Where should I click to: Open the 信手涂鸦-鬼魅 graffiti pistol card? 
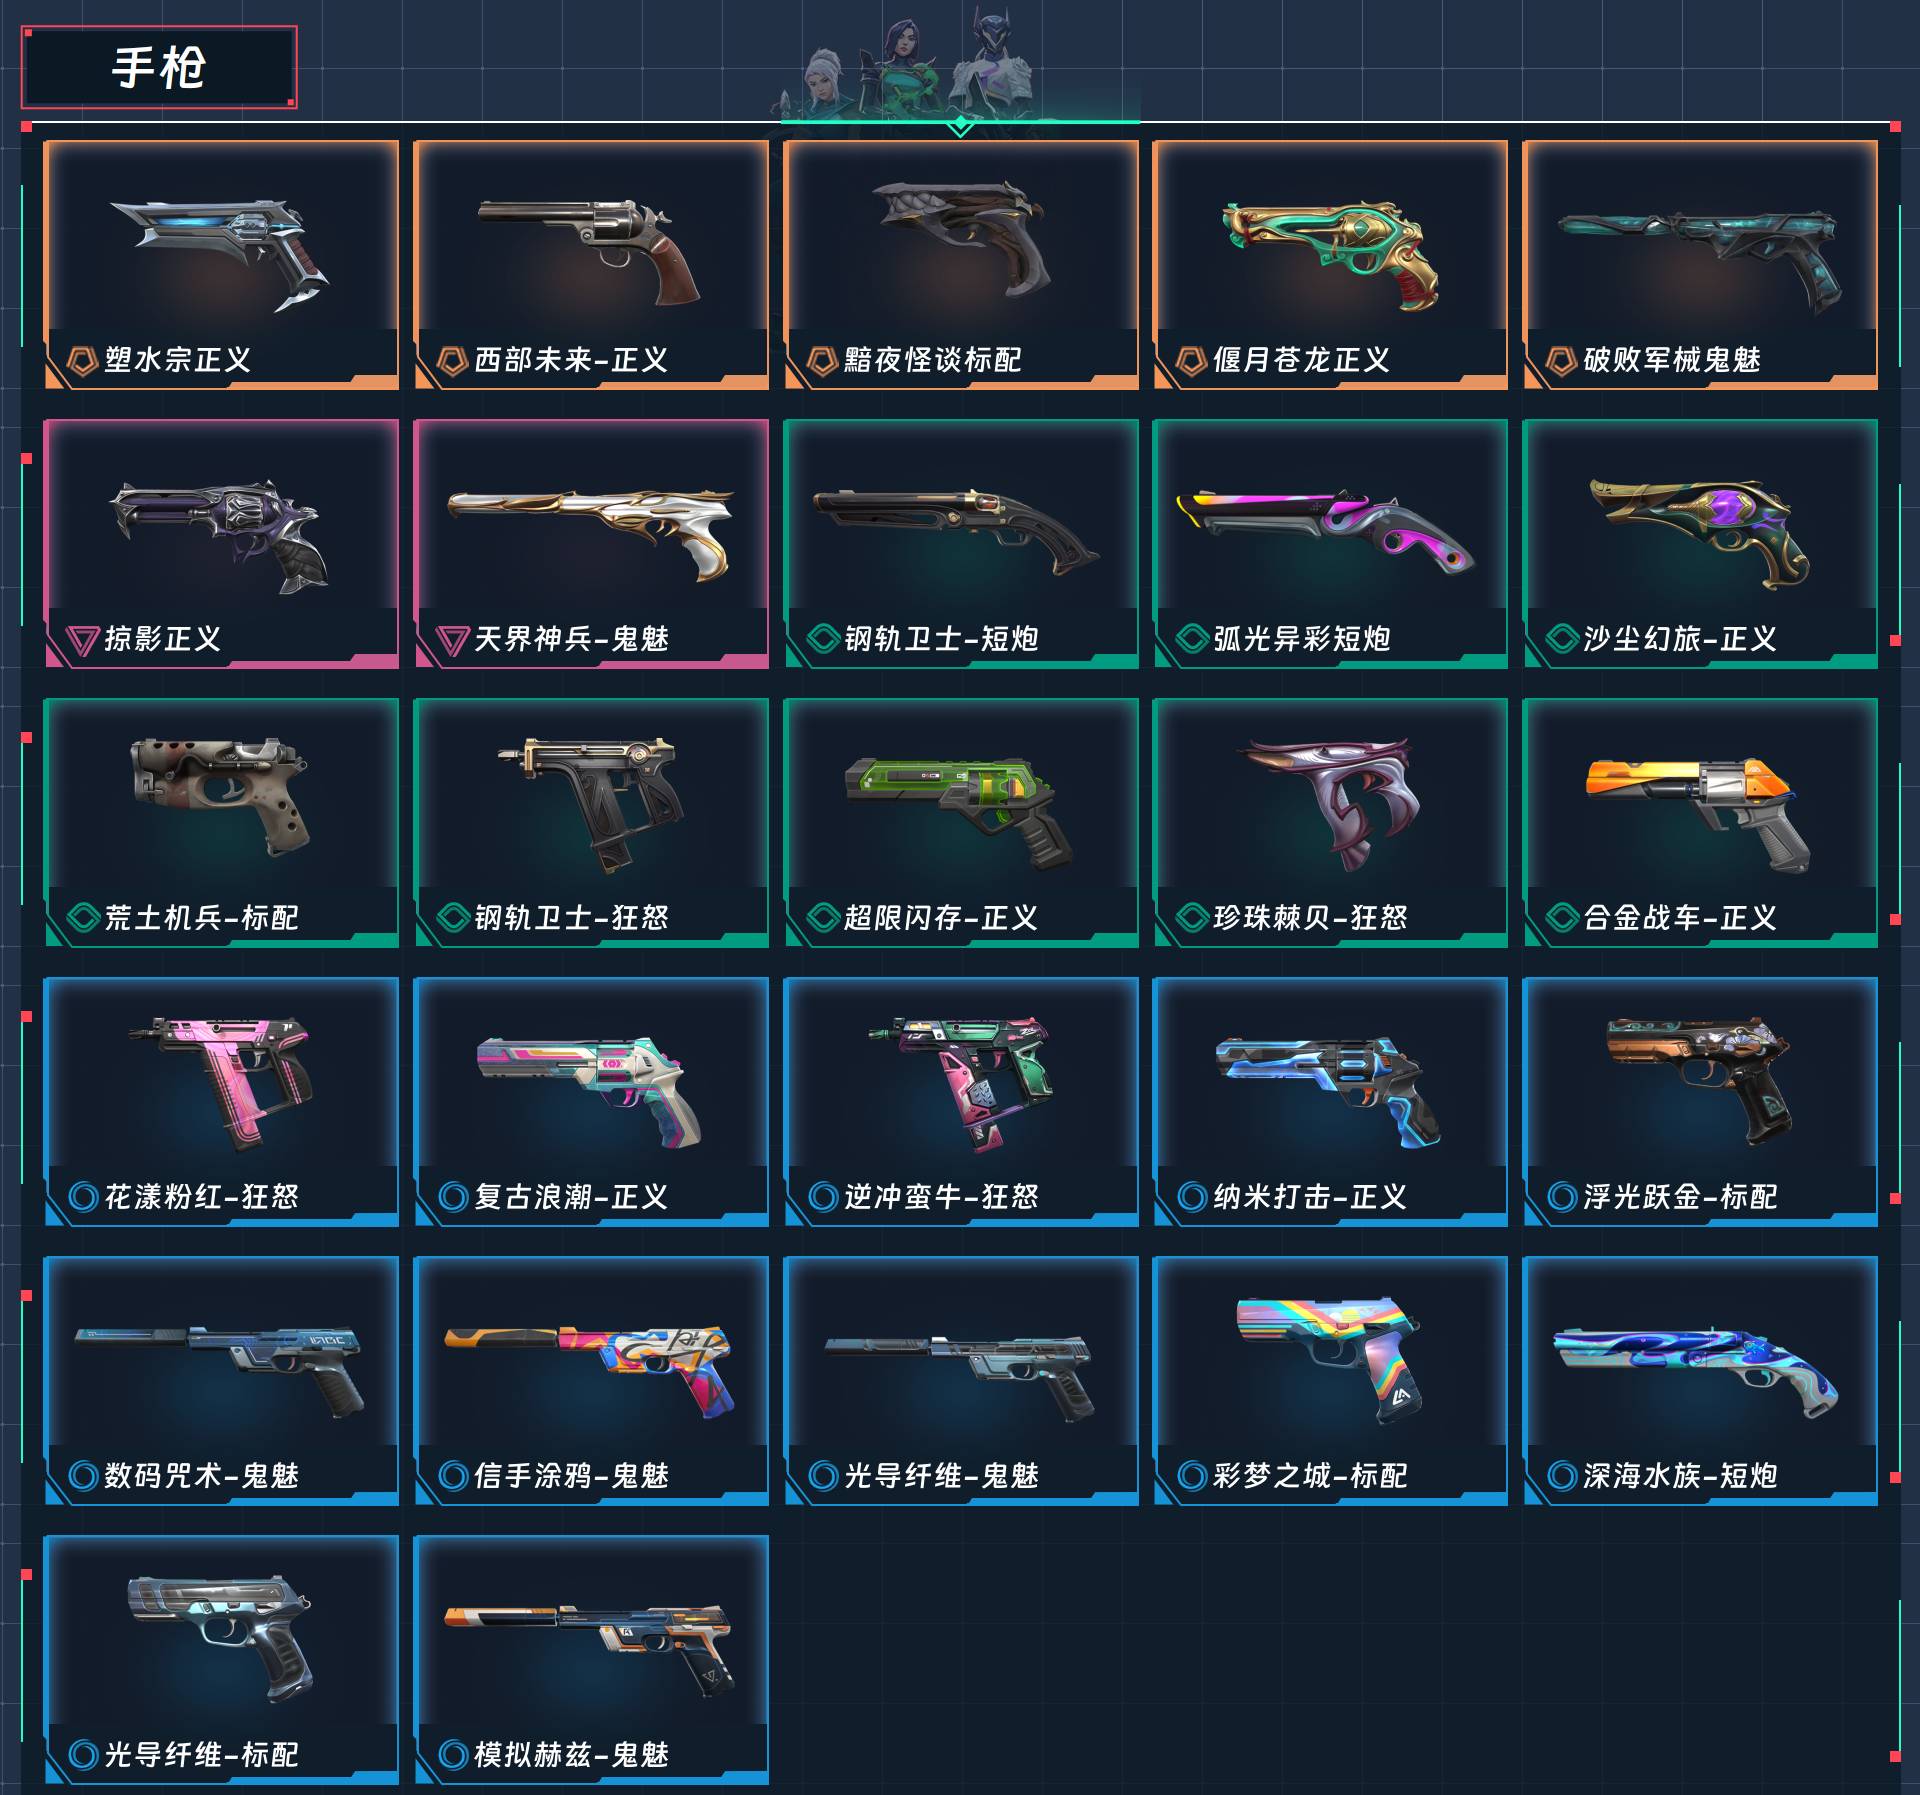coord(591,1380)
